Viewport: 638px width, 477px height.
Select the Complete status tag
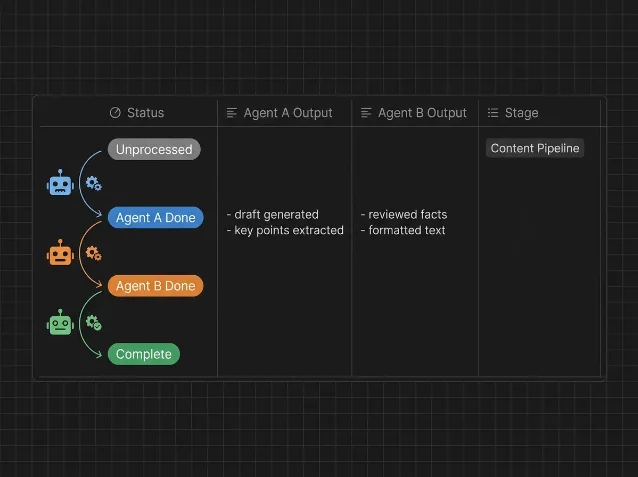coord(144,354)
